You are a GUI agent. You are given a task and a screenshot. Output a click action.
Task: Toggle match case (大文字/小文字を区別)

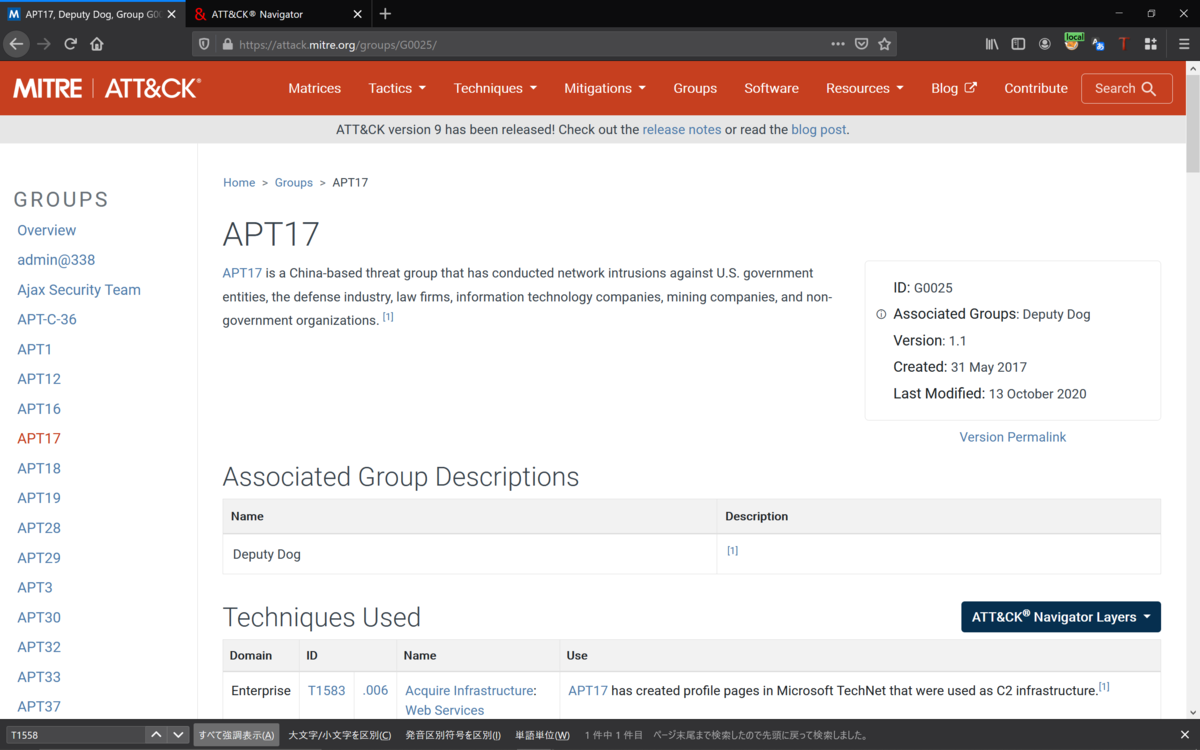pyautogui.click(x=340, y=735)
